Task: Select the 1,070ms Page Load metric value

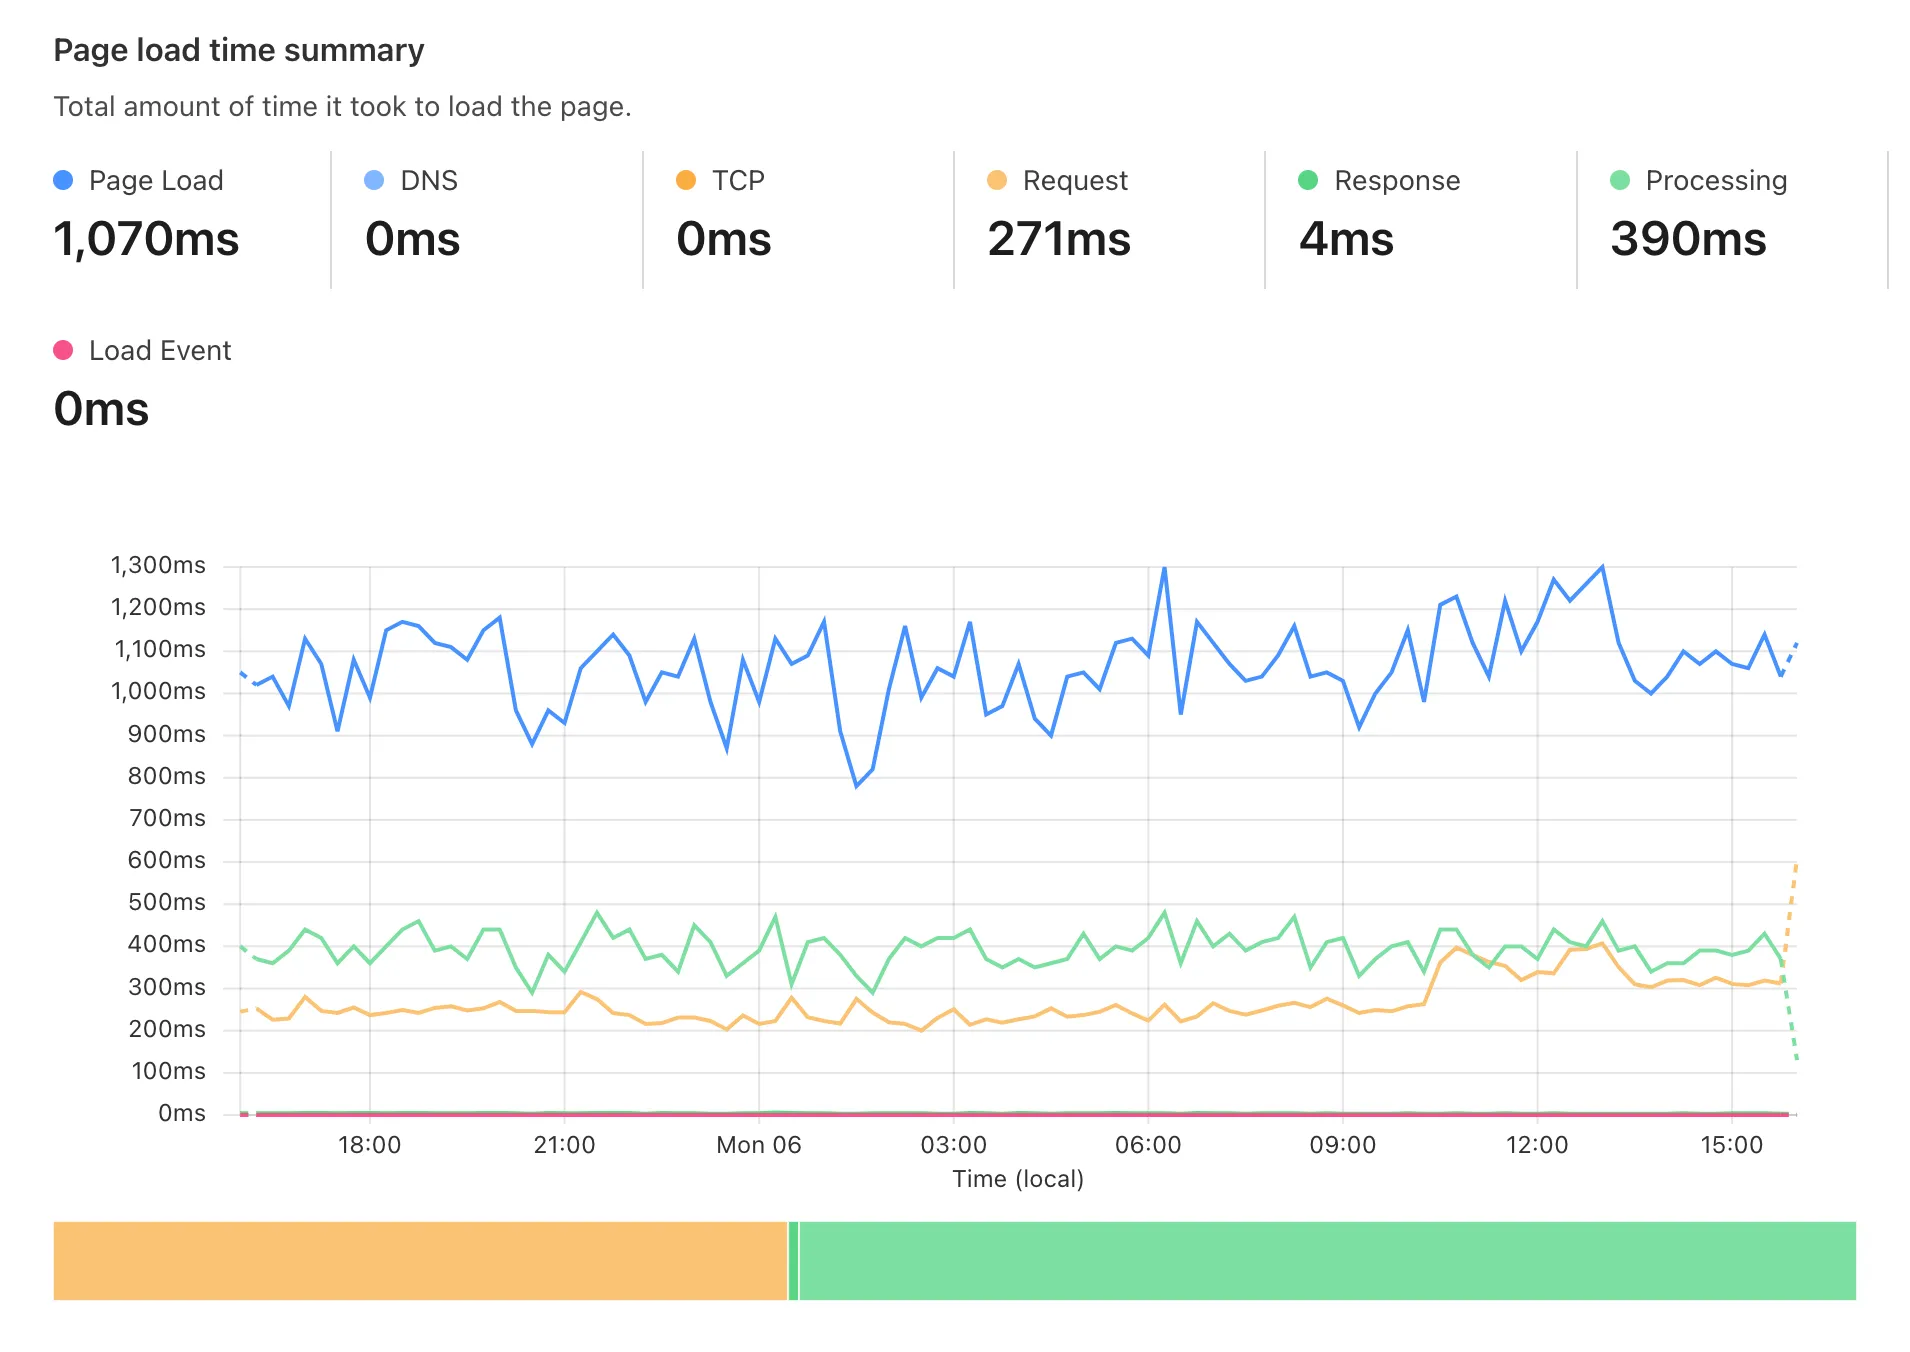Action: [147, 239]
